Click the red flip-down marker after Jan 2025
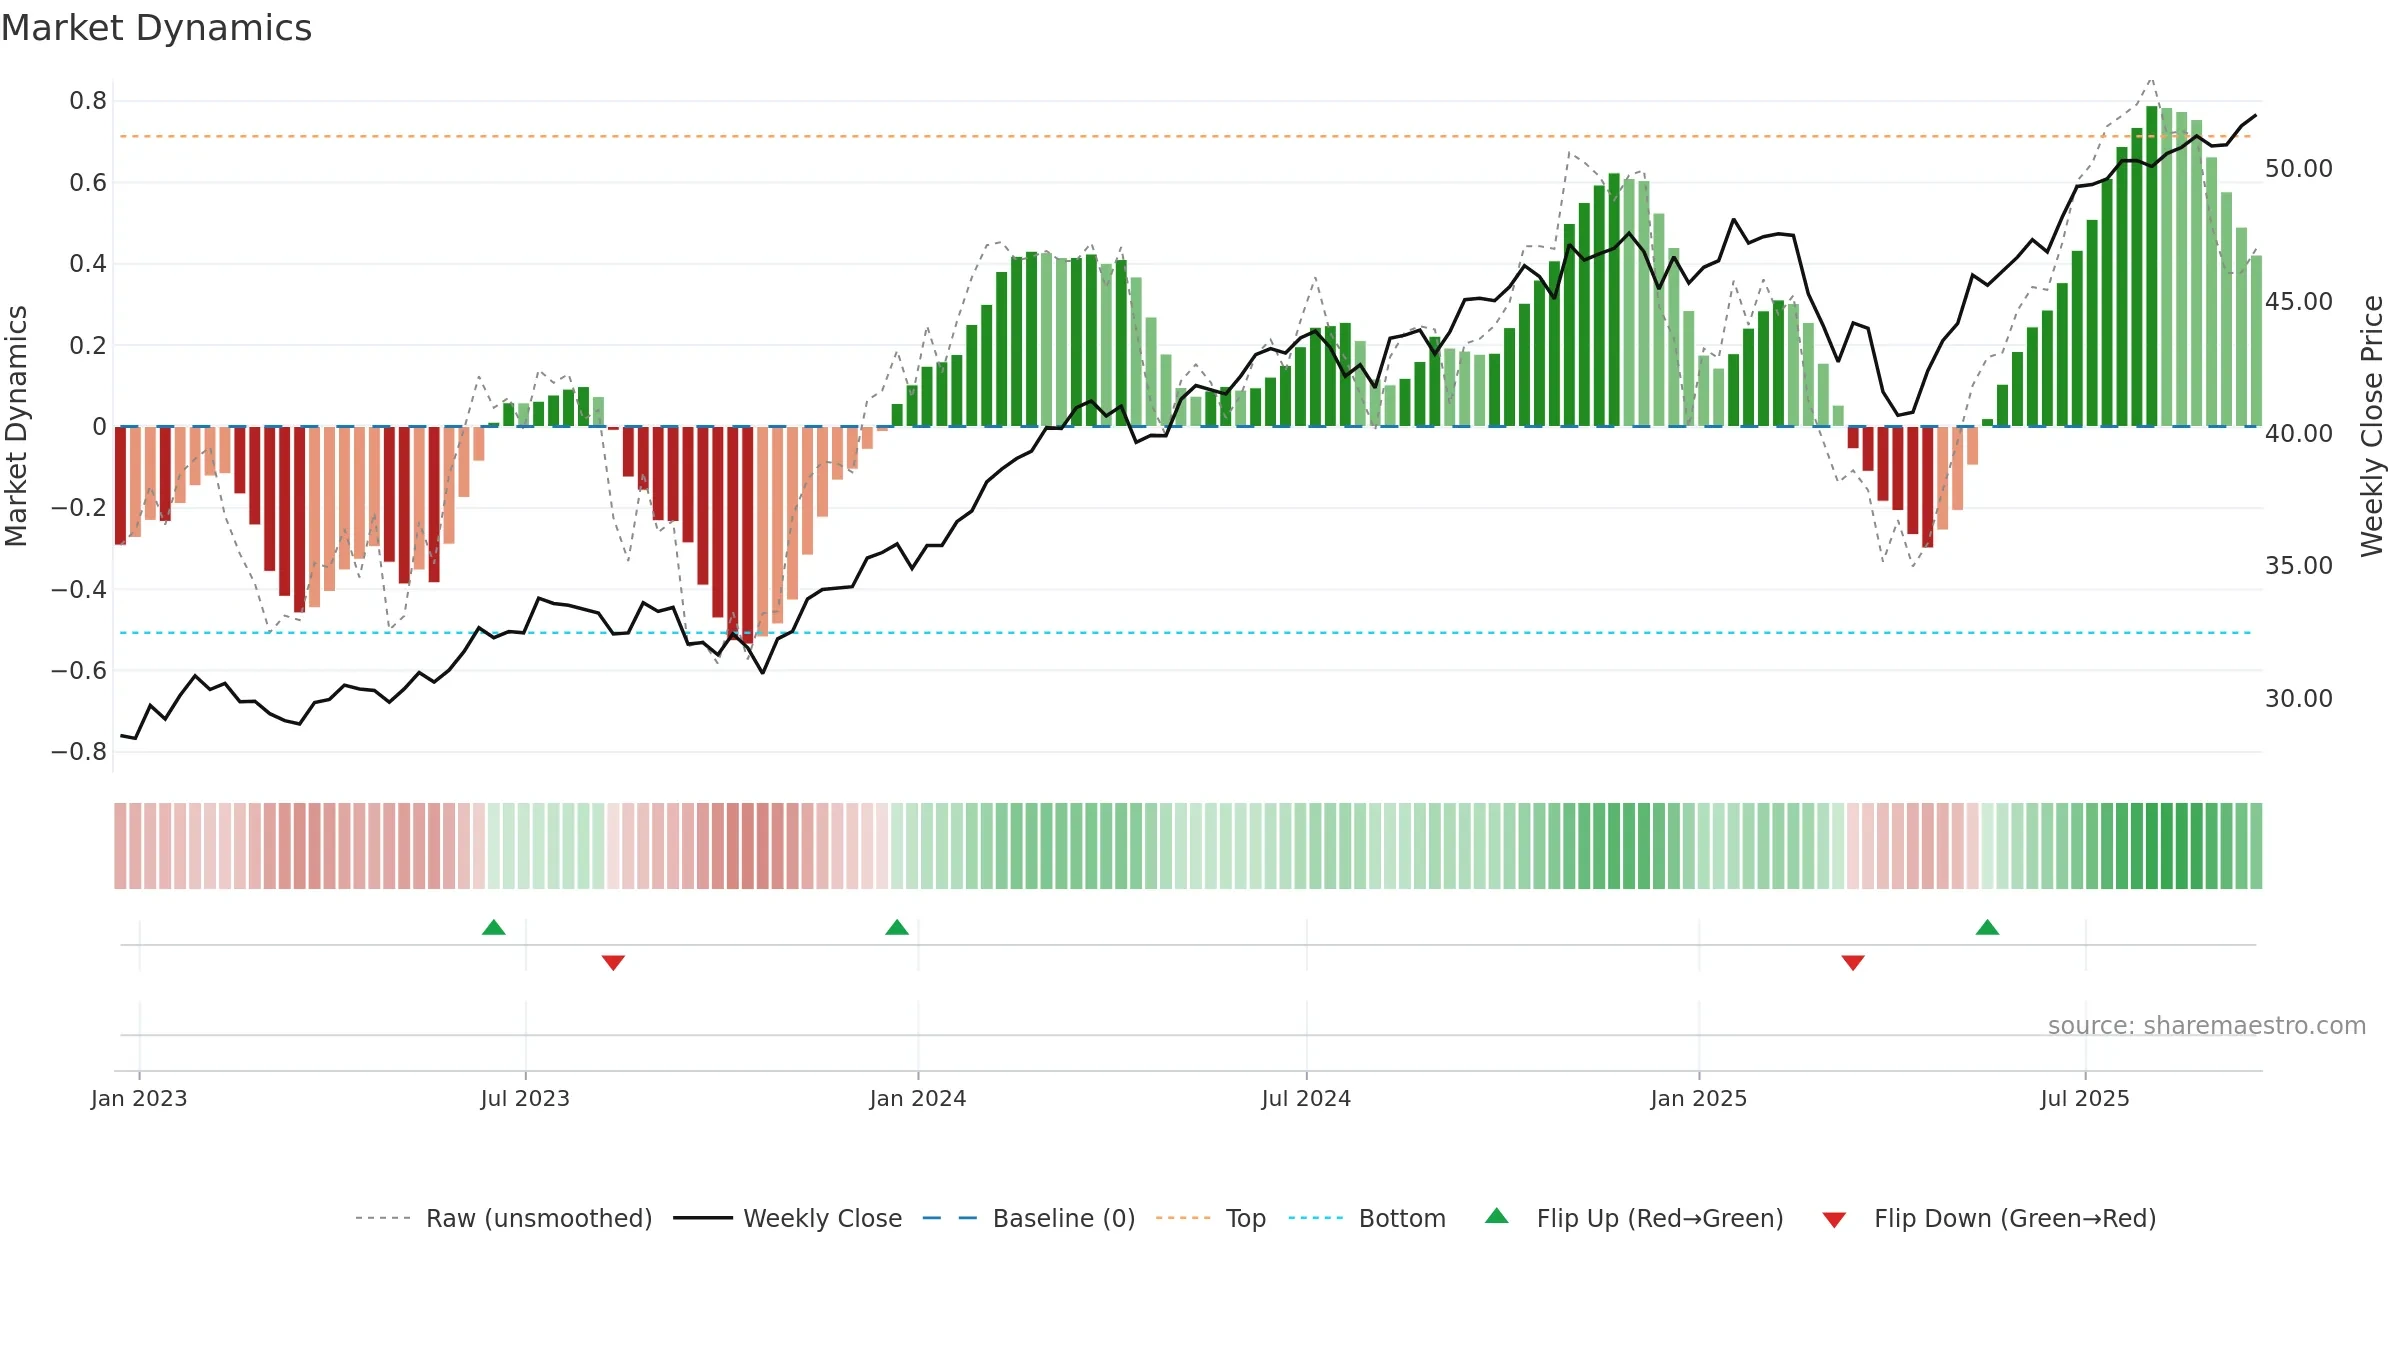The width and height of the screenshot is (2400, 1350). click(x=1853, y=962)
